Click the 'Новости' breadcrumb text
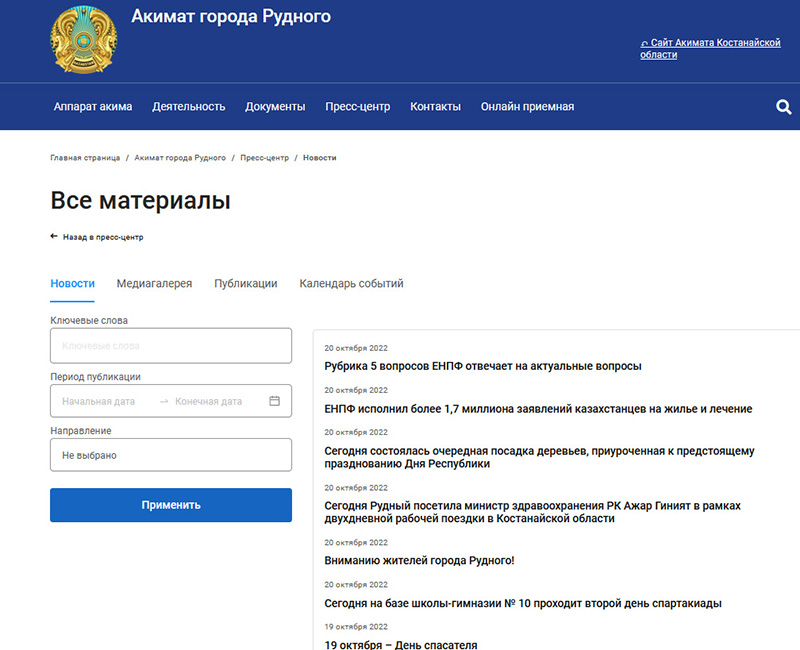Viewport: 800px width, 650px height. (x=319, y=158)
